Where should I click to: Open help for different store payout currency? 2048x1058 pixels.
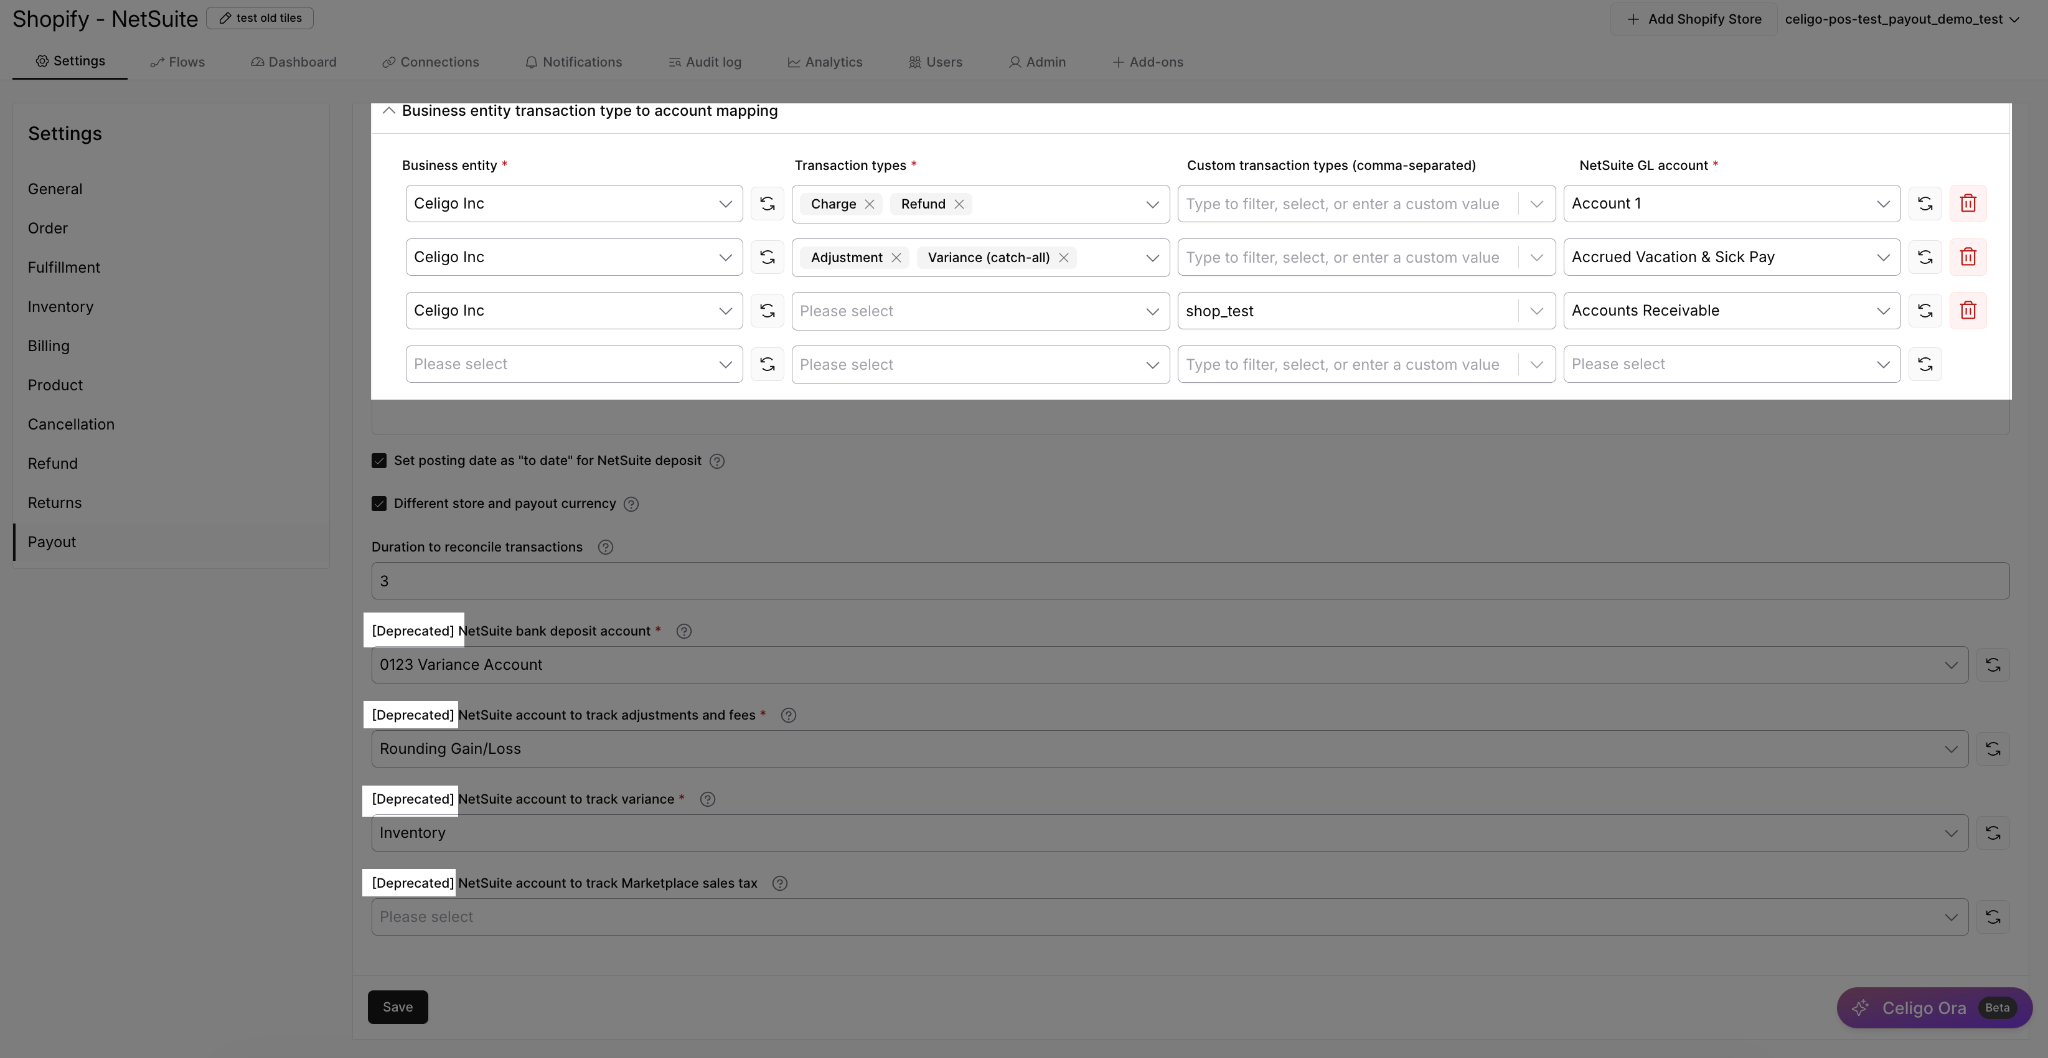point(631,504)
